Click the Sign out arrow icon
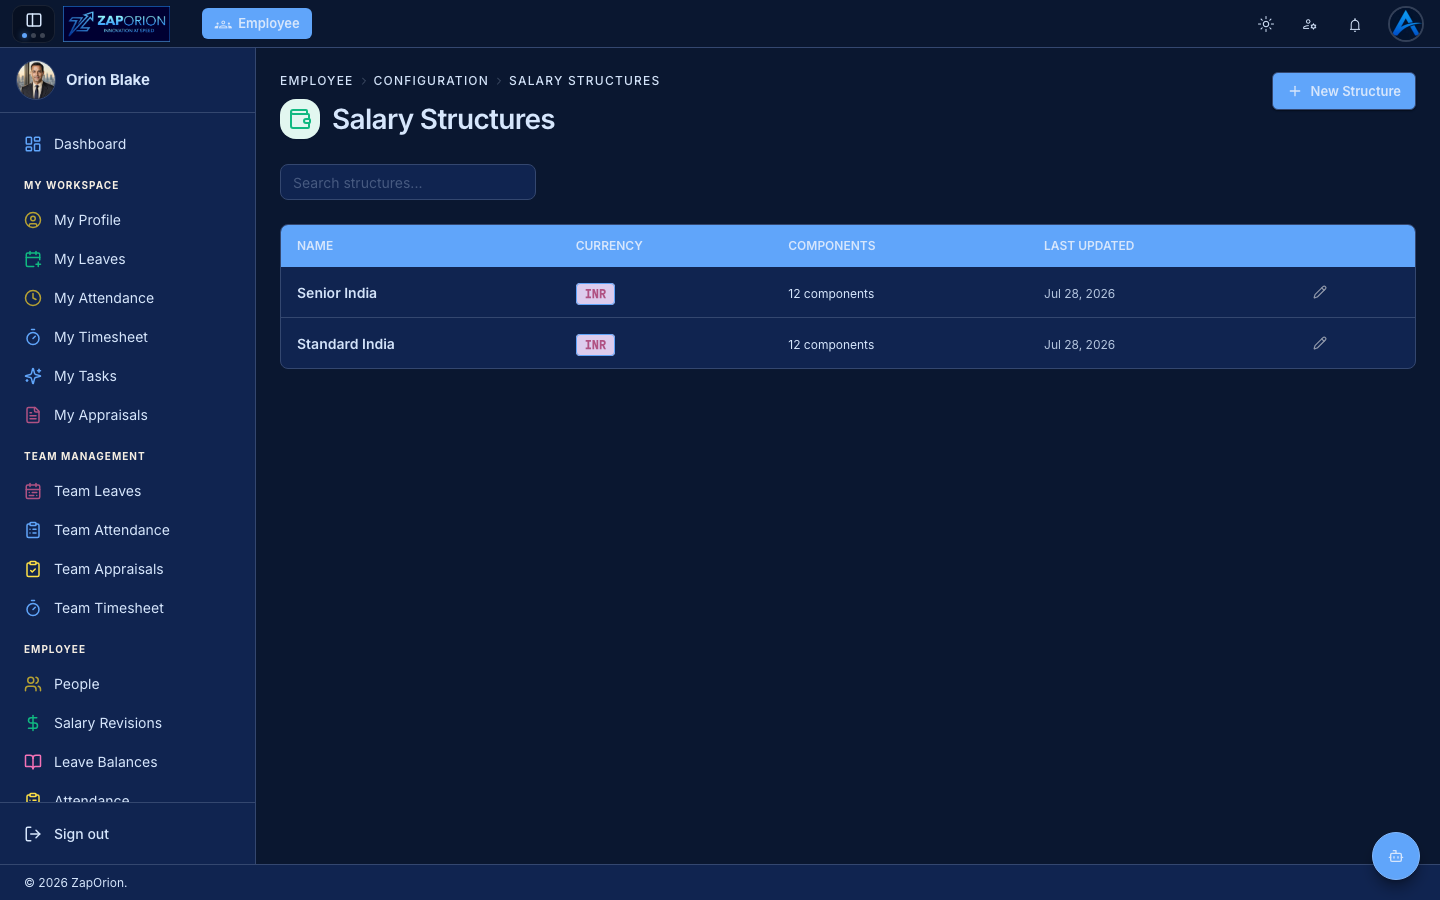The height and width of the screenshot is (900, 1440). point(33,834)
